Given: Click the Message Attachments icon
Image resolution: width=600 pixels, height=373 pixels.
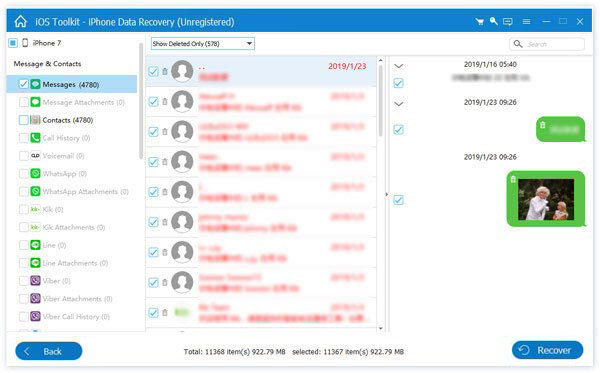Looking at the screenshot, I should tap(36, 102).
